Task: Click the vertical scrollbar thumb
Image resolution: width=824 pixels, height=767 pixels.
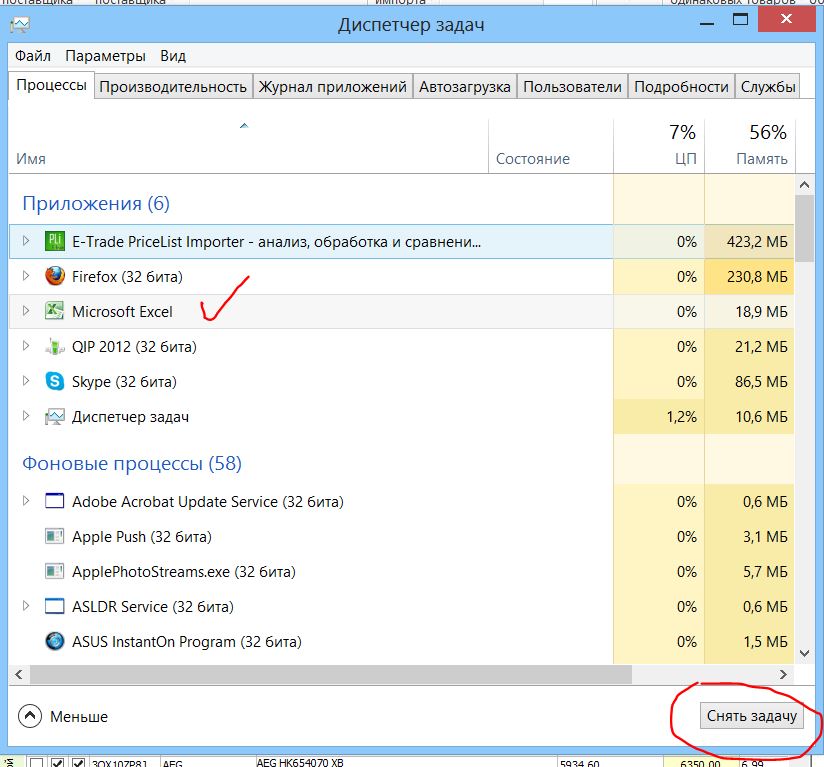Action: pyautogui.click(x=804, y=229)
